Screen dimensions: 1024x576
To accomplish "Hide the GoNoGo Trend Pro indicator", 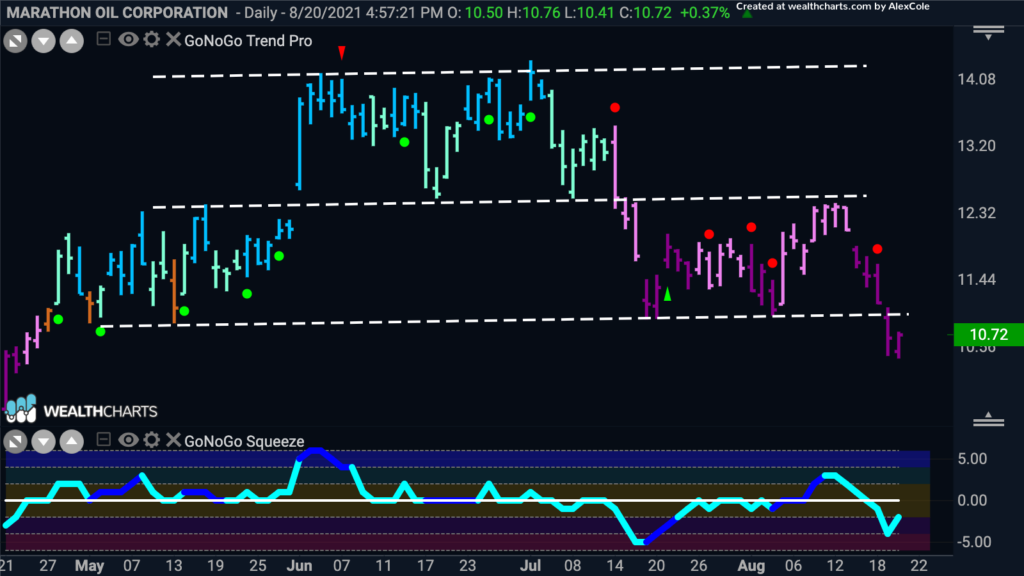I will click(x=128, y=40).
